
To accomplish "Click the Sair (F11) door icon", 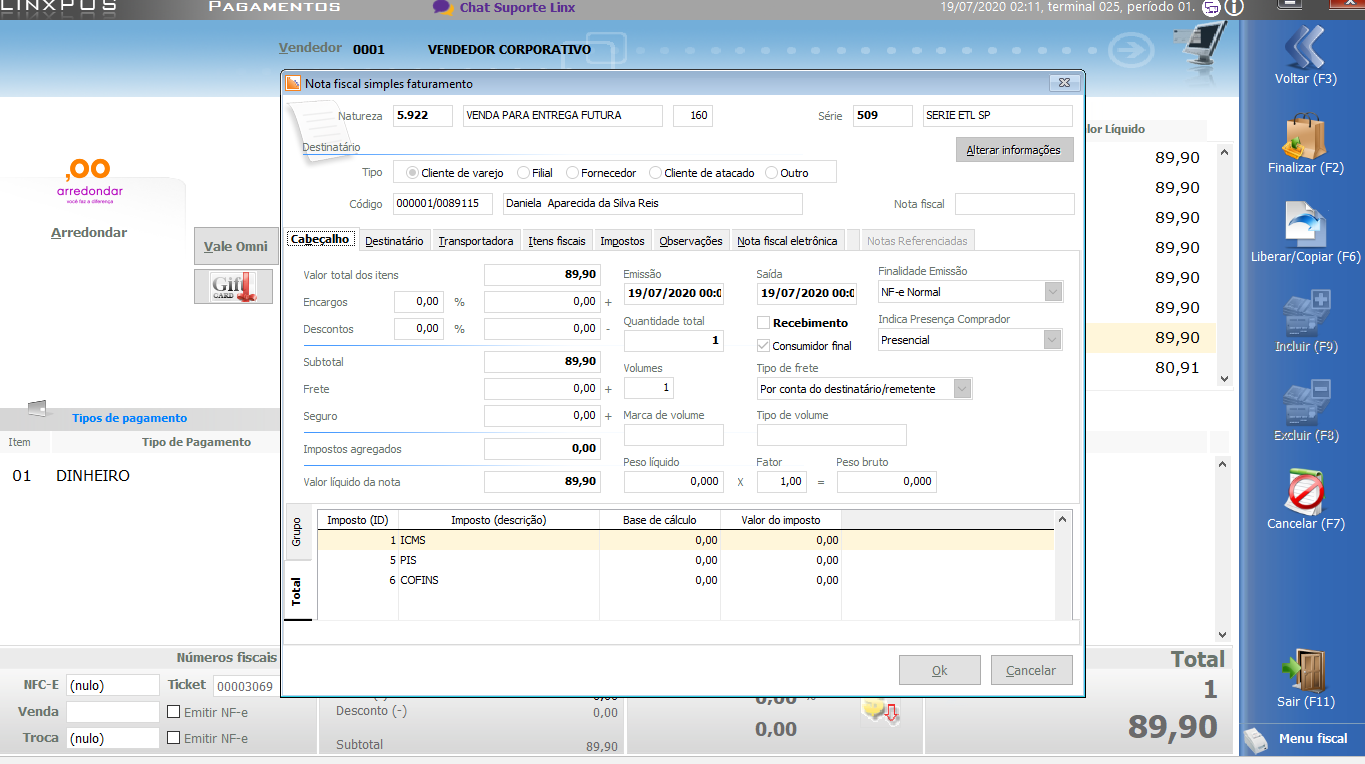I will tap(1305, 670).
